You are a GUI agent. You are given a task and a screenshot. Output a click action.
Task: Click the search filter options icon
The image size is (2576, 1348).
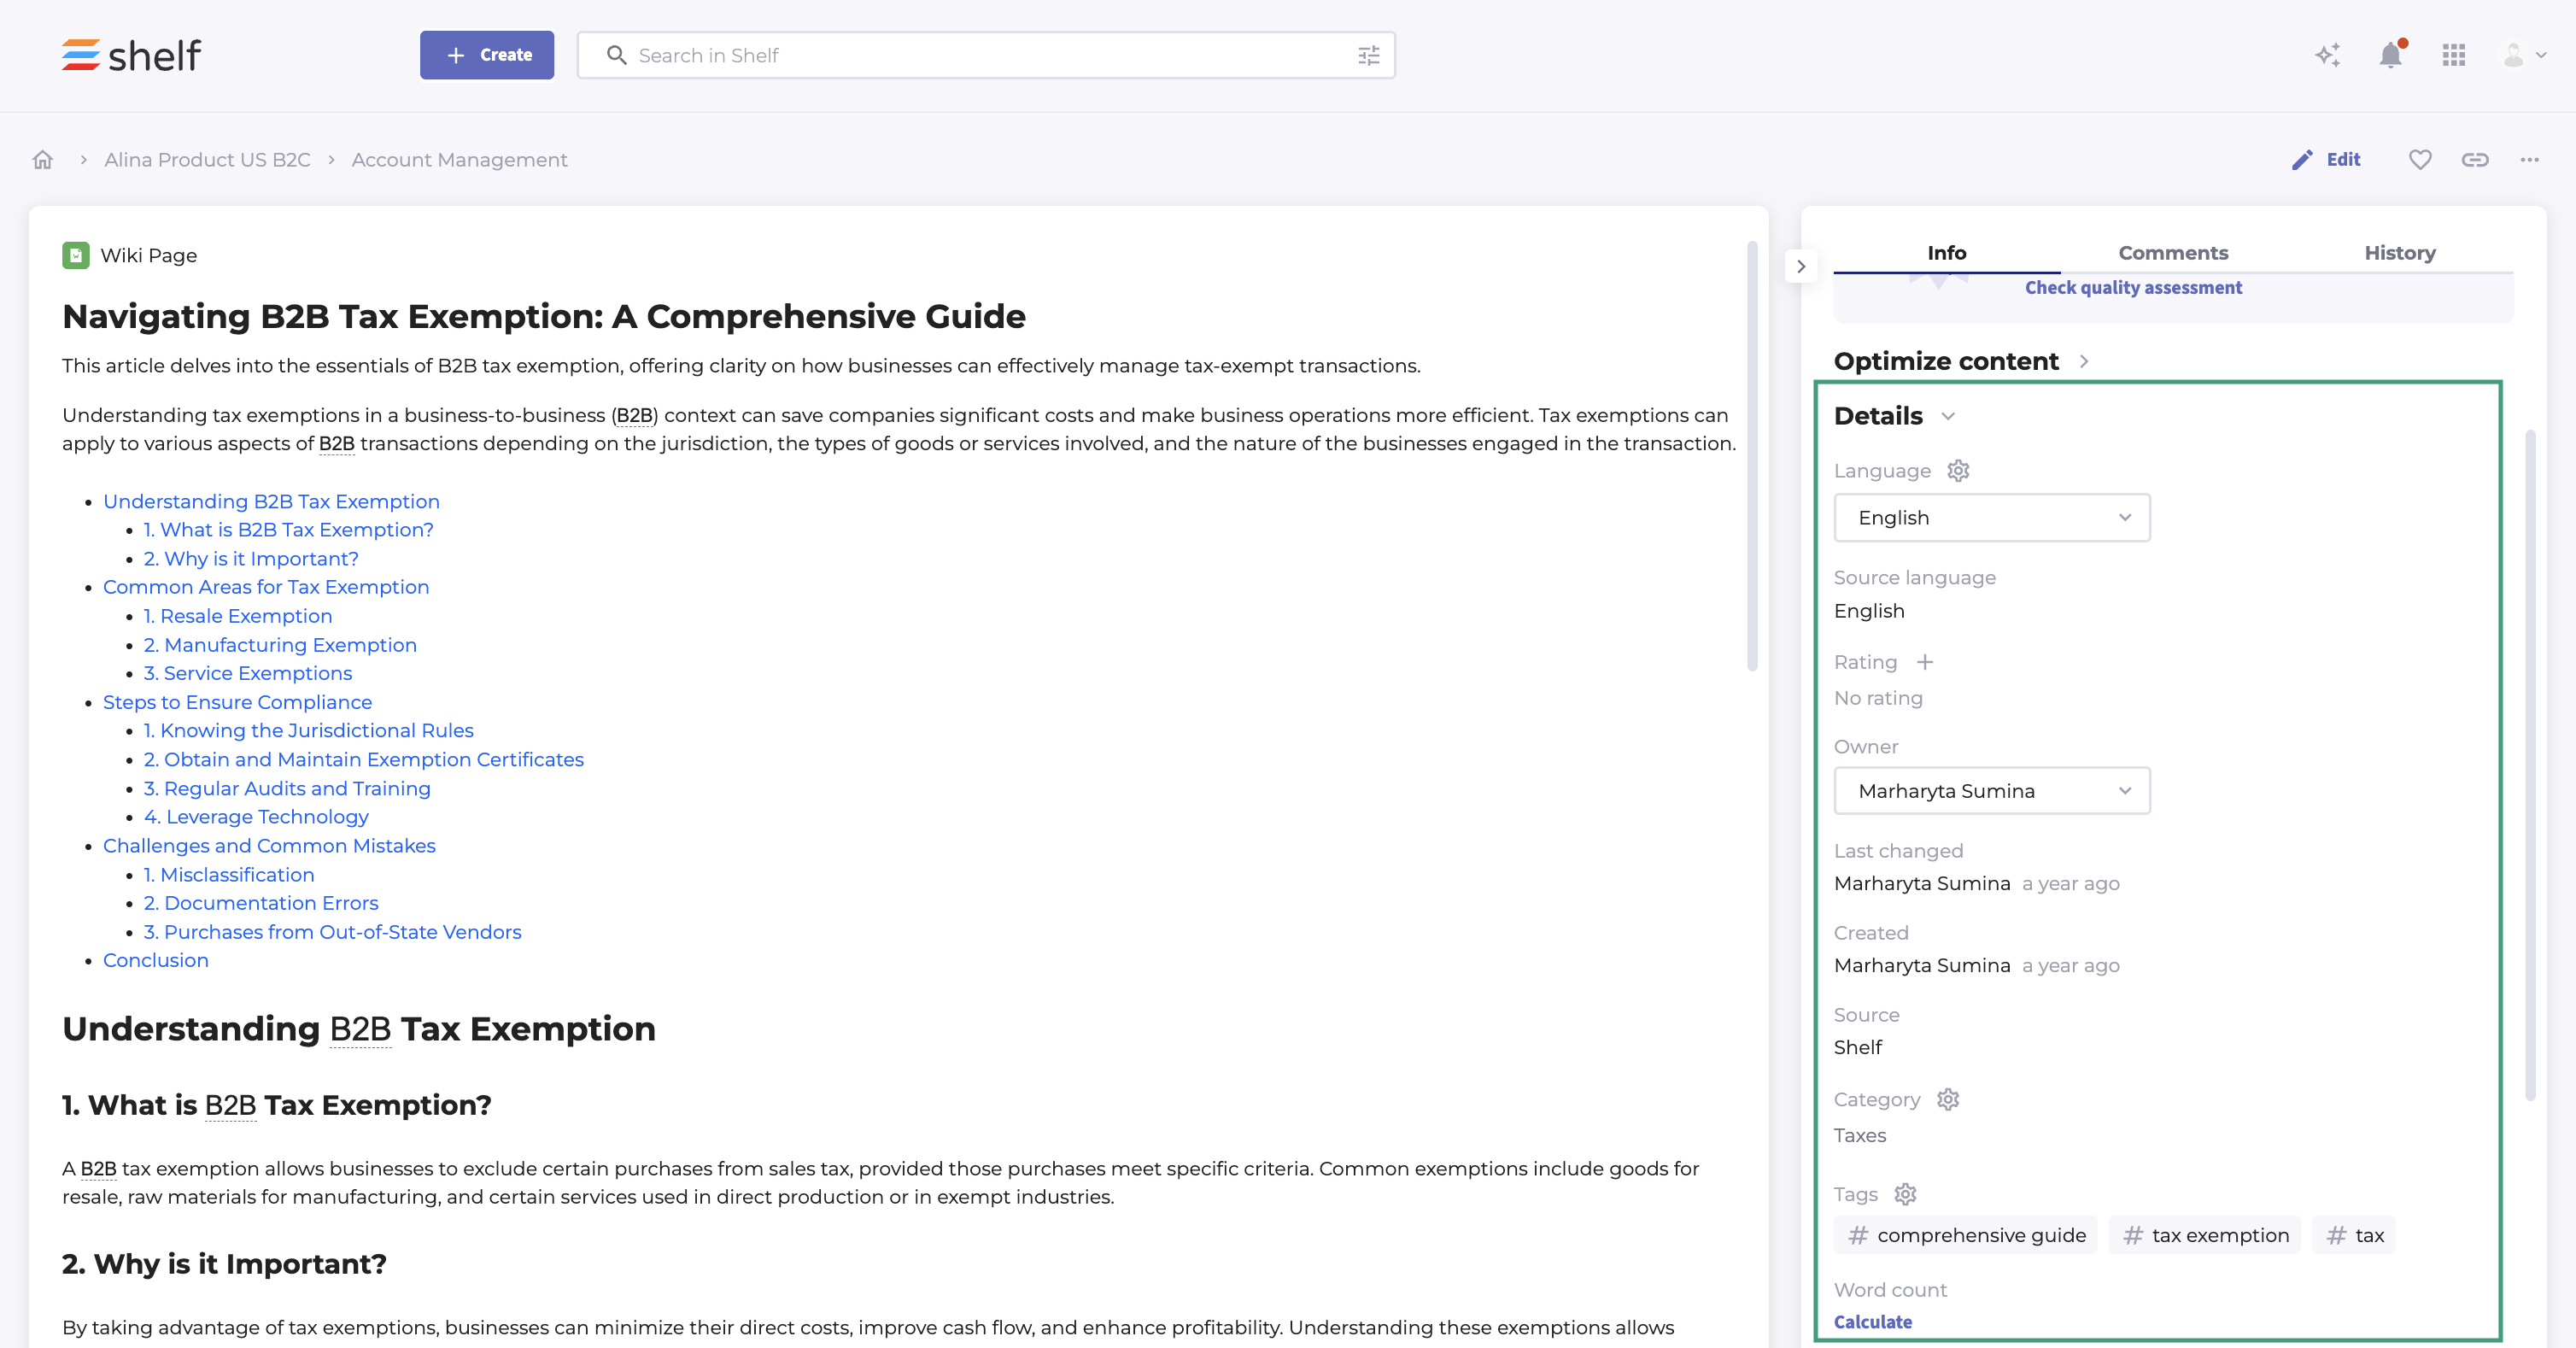[x=1368, y=56]
